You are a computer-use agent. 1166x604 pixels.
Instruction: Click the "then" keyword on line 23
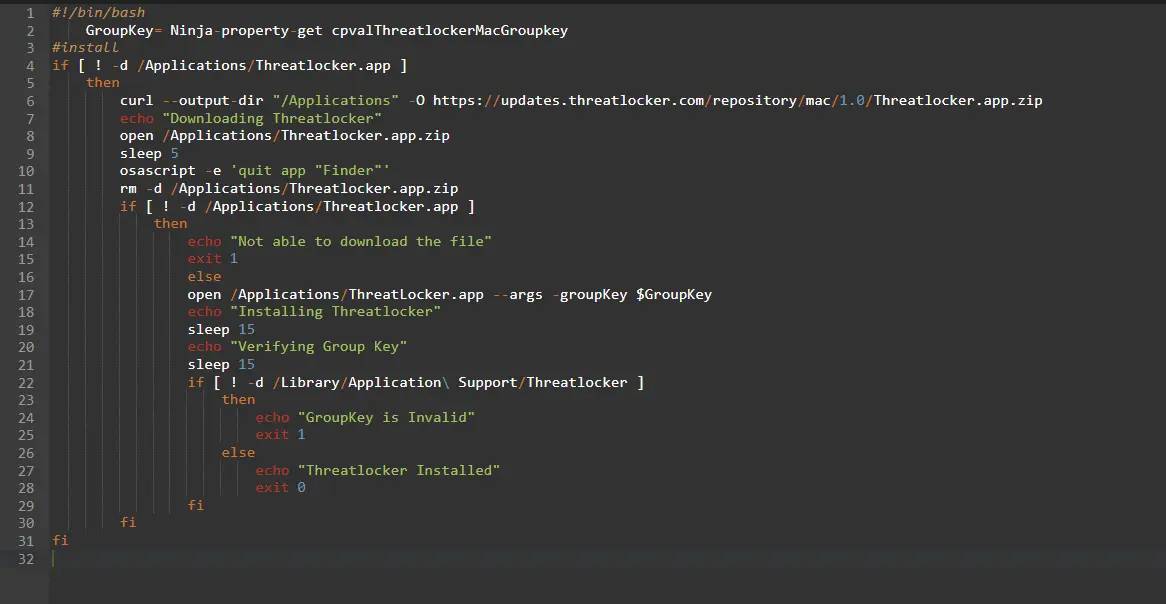(x=238, y=400)
